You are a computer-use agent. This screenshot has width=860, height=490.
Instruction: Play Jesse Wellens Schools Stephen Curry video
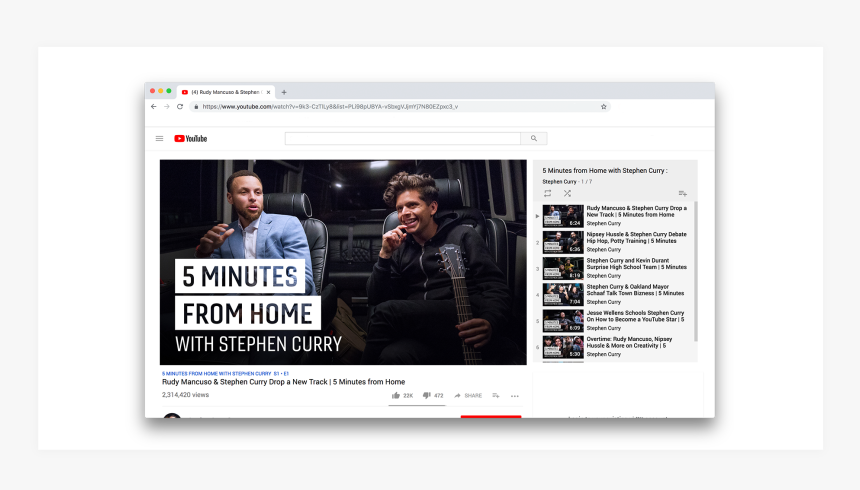[x=635, y=316]
